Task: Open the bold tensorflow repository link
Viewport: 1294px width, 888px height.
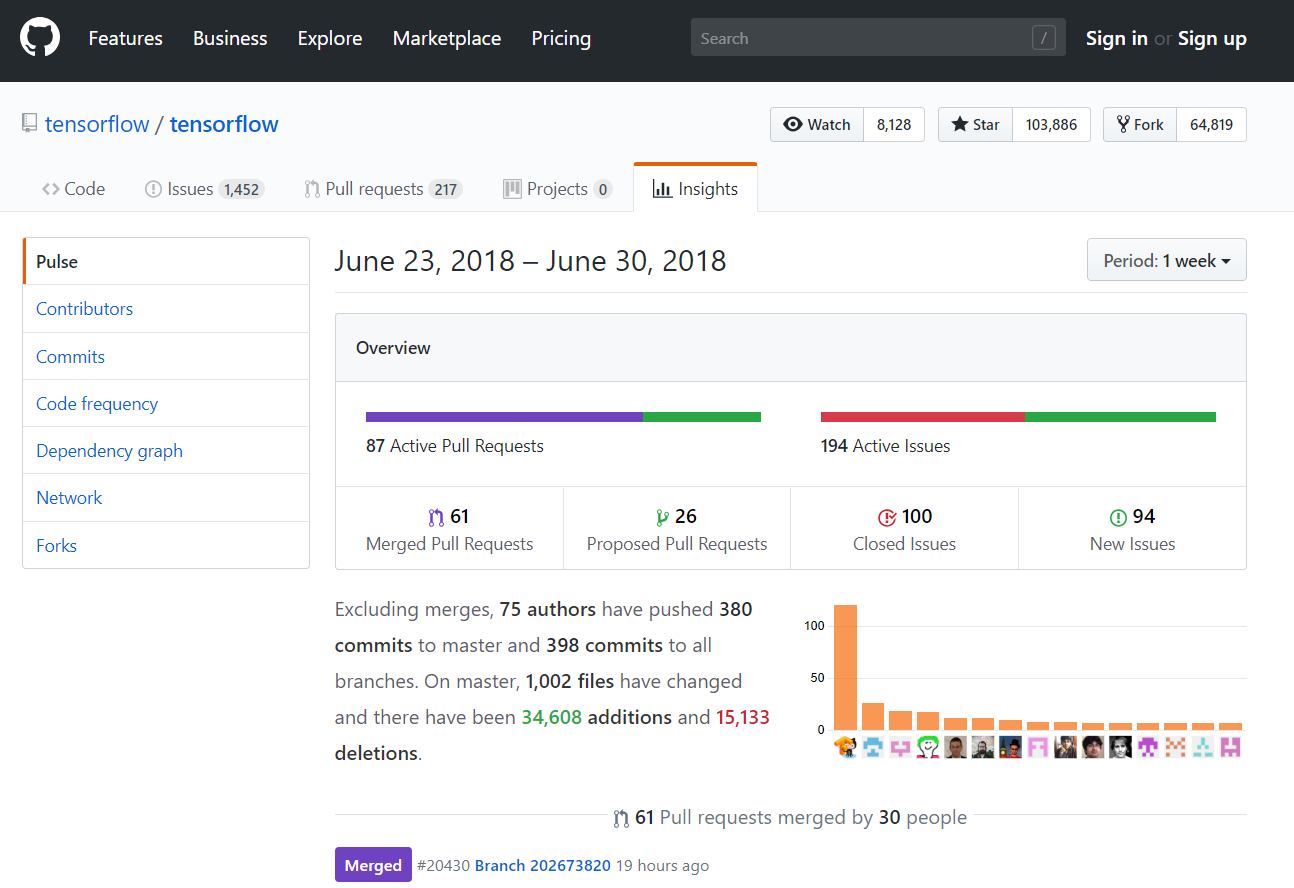Action: (224, 124)
